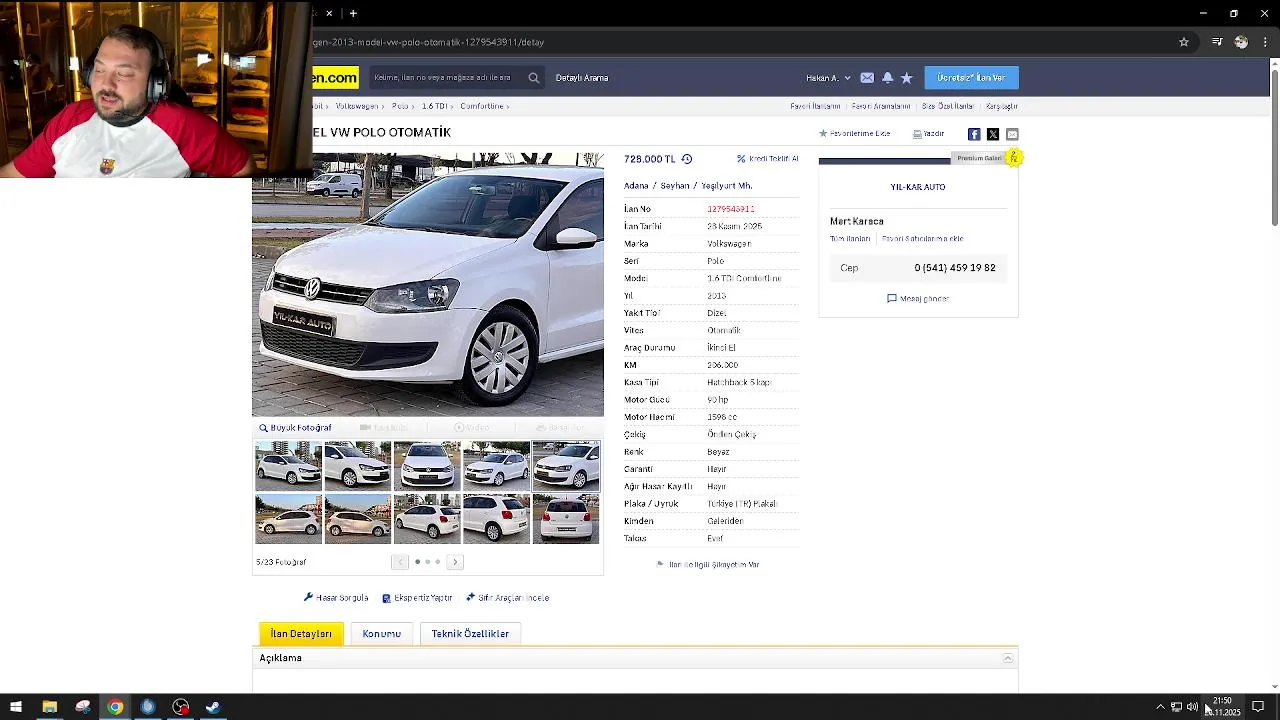Show hidden system tray icons
Viewport: 1280px width, 720px height.
[x=1160, y=707]
